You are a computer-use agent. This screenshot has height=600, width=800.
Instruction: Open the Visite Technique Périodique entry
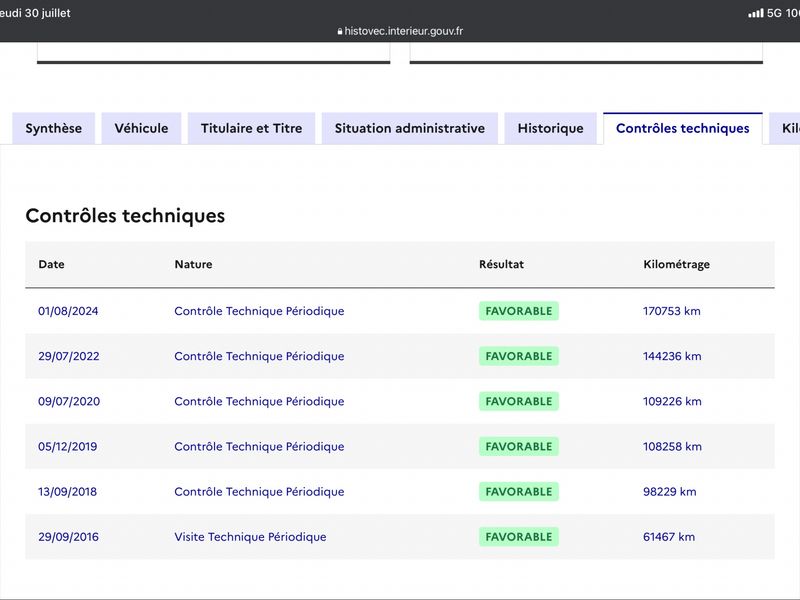[250, 537]
